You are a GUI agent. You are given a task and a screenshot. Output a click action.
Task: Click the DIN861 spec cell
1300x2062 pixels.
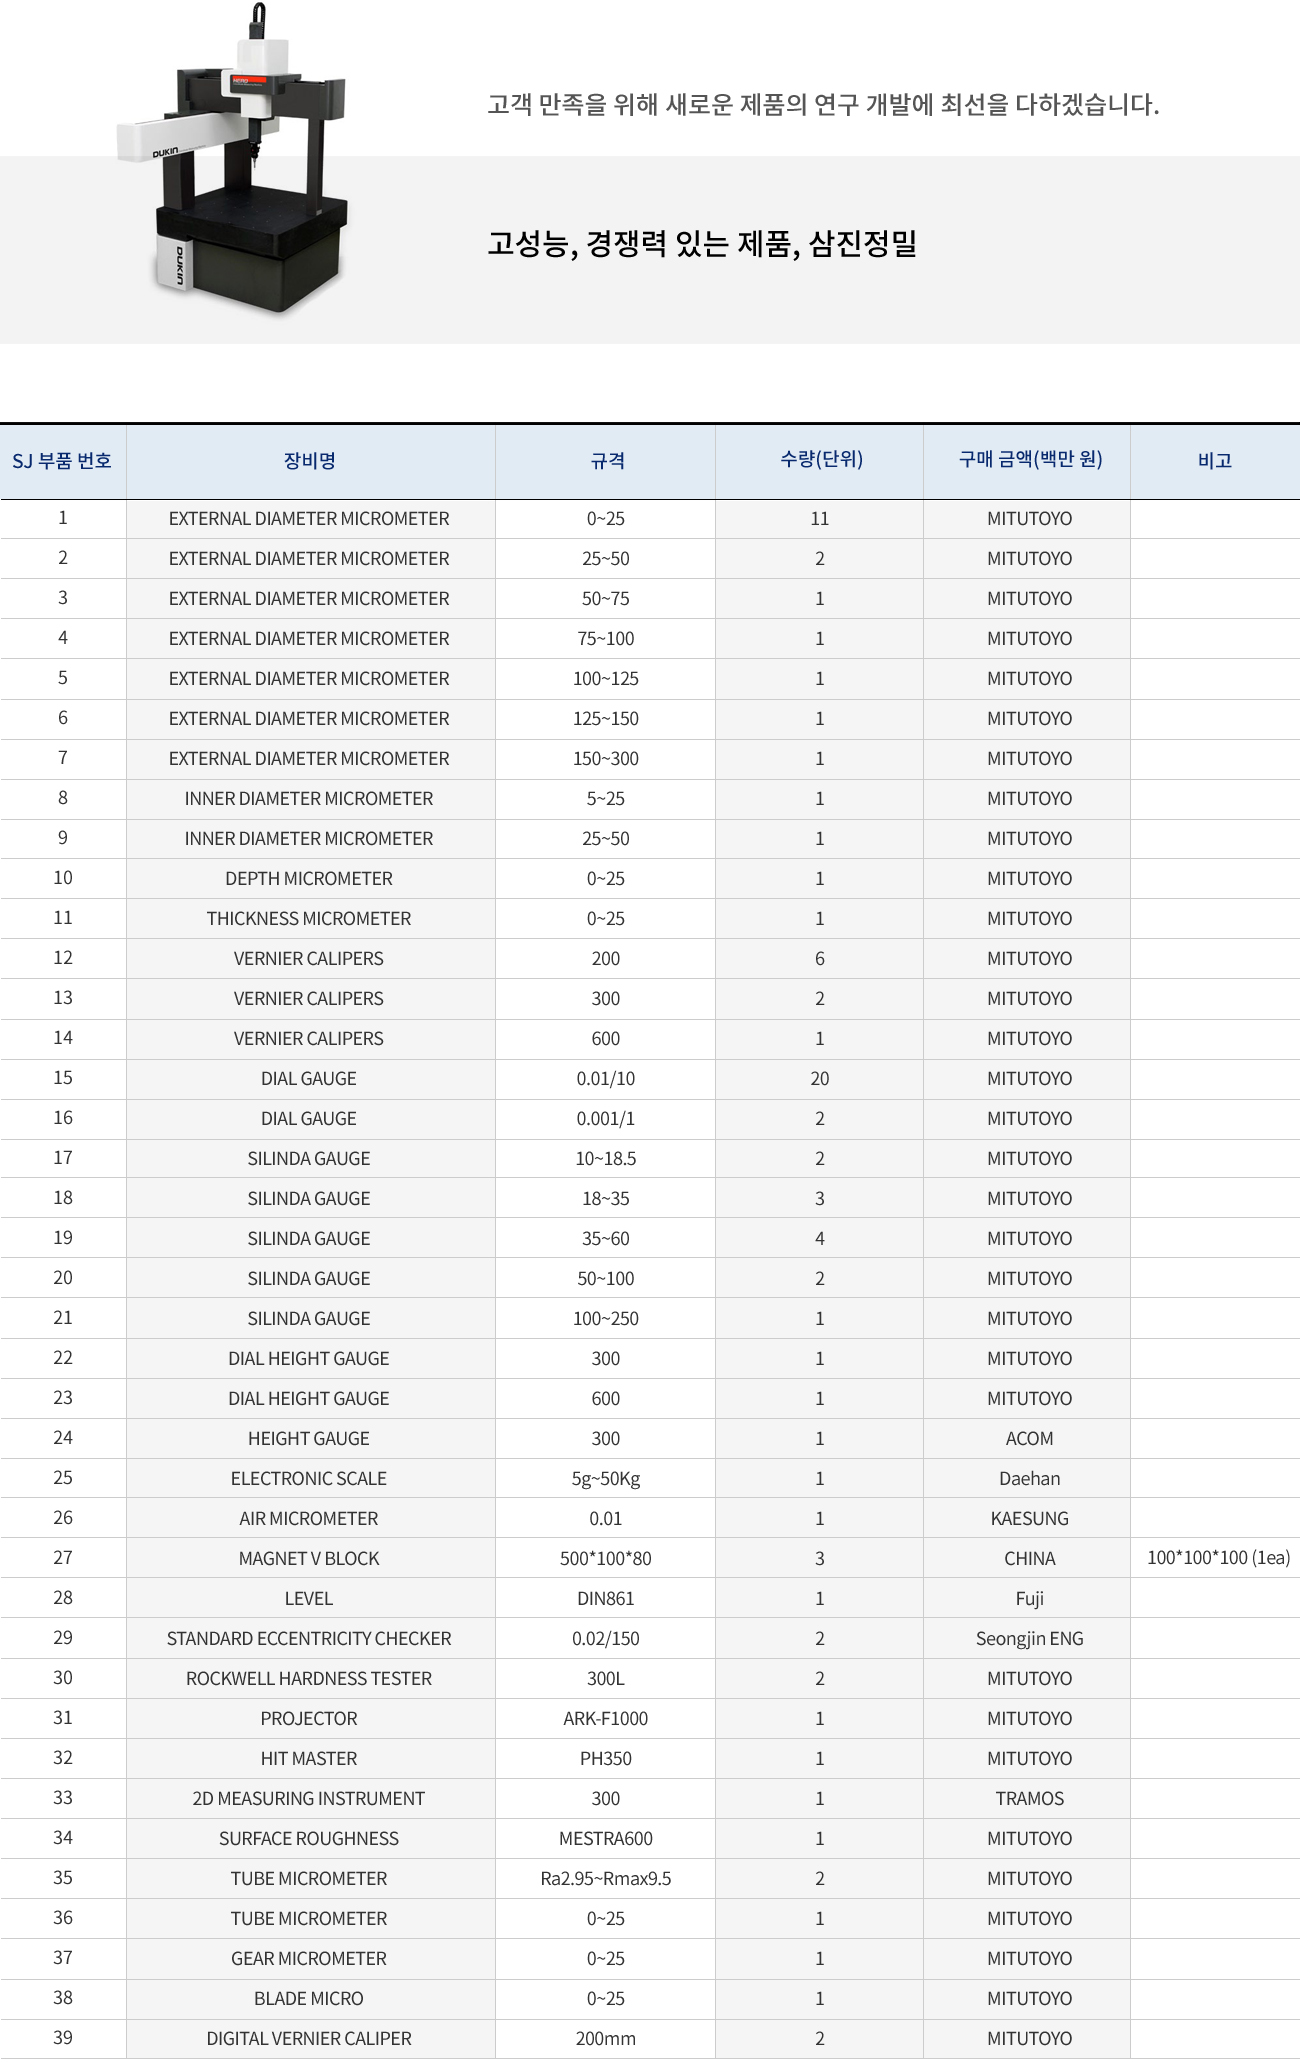606,1599
